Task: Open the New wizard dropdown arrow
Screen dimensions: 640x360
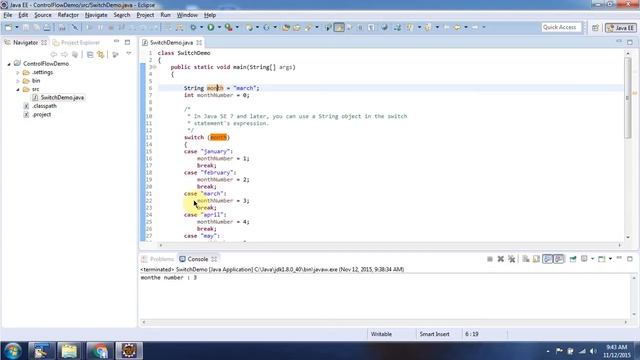Action: click(17, 27)
